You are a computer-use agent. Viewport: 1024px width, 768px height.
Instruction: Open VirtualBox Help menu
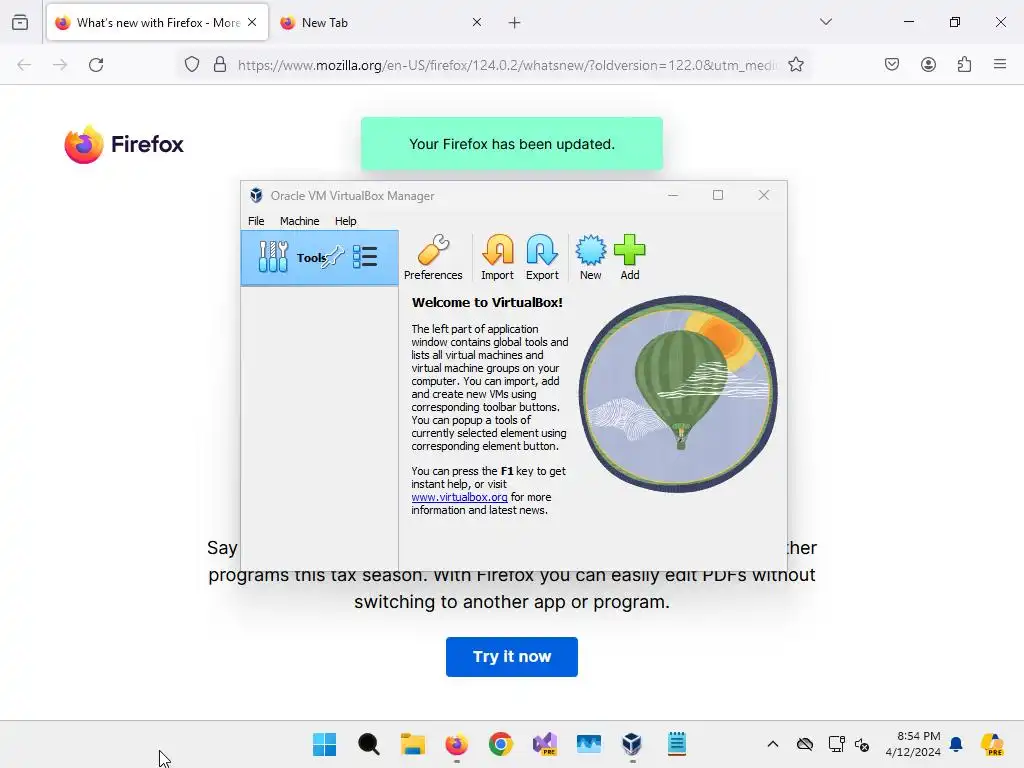click(x=345, y=221)
